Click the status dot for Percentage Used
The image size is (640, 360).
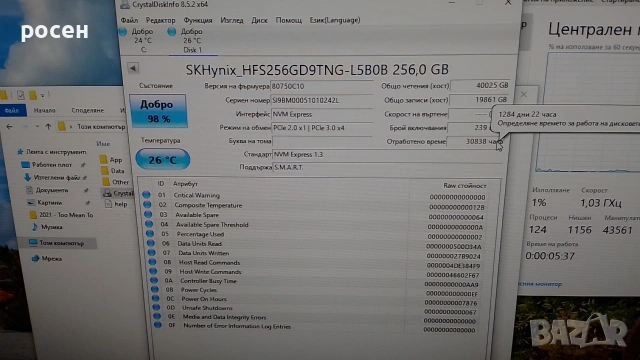(x=150, y=233)
